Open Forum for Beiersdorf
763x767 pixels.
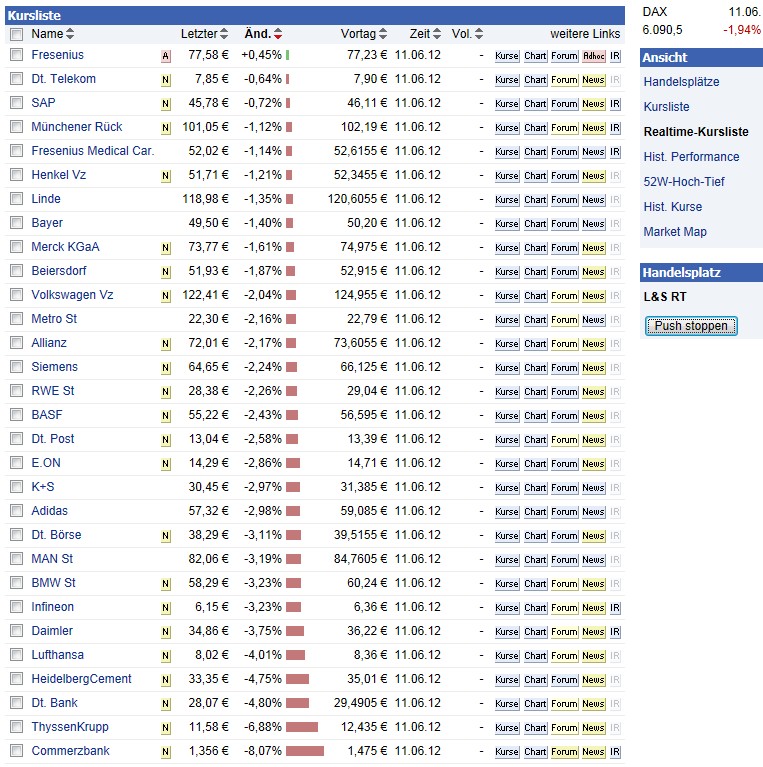(564, 271)
